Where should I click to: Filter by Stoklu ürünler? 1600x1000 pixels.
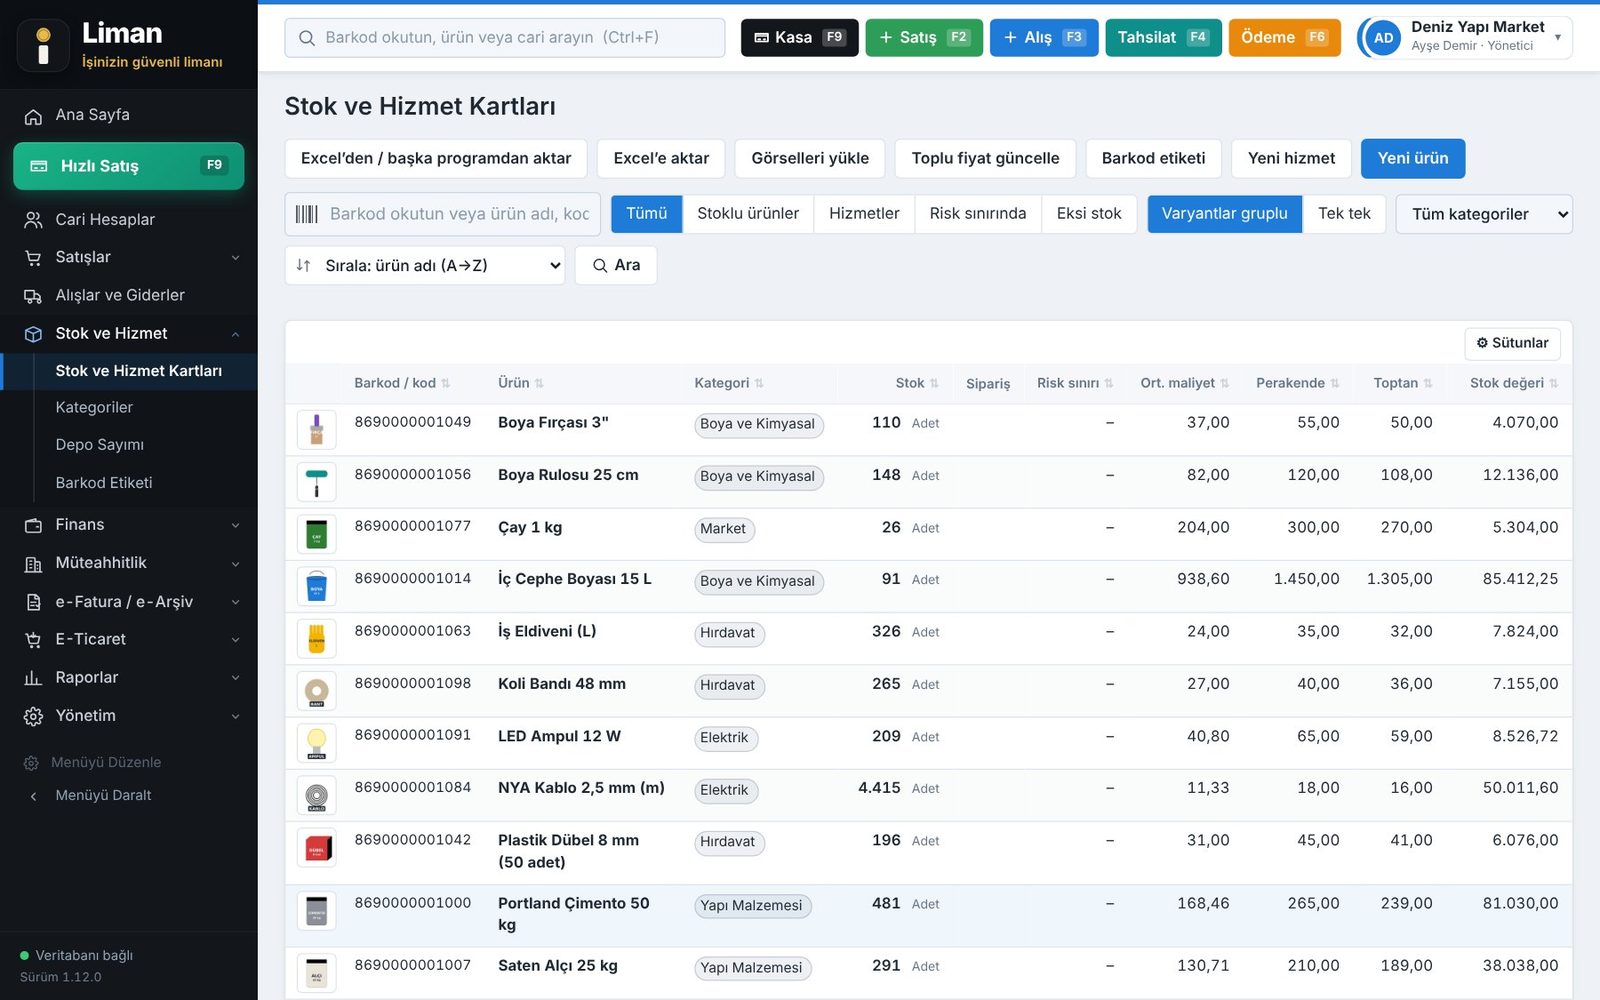[x=748, y=214]
